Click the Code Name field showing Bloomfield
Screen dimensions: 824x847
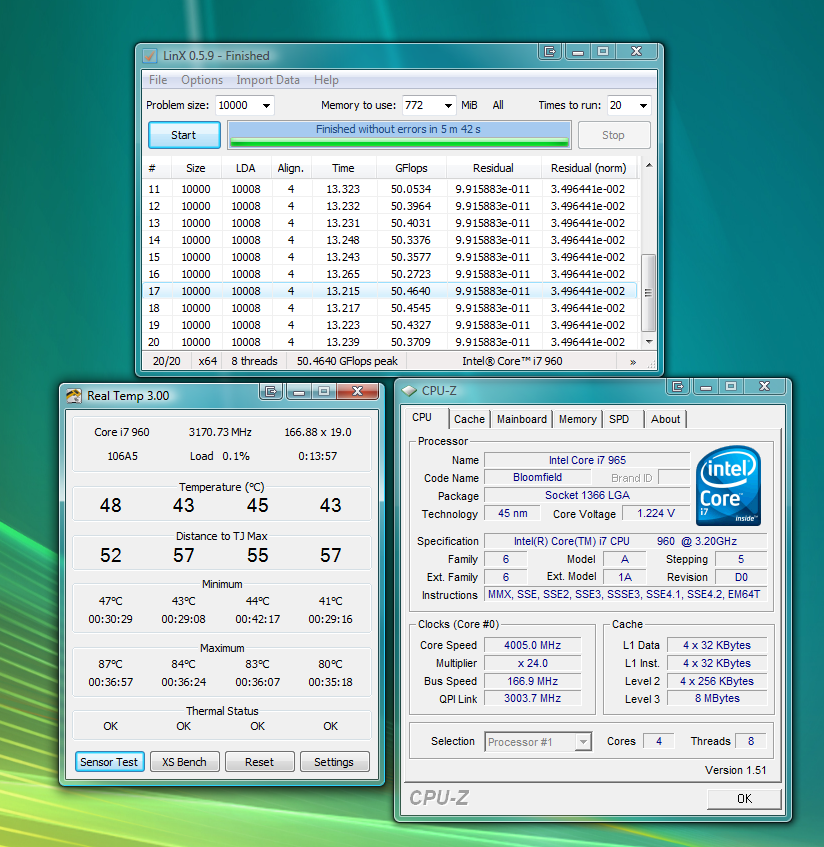coord(537,478)
